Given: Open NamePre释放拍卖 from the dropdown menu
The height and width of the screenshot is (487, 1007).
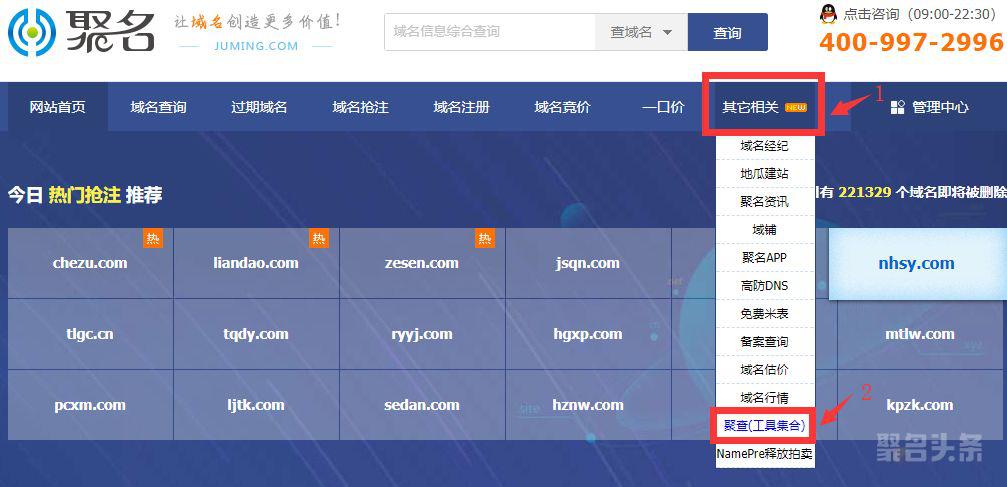Looking at the screenshot, I should [x=764, y=454].
